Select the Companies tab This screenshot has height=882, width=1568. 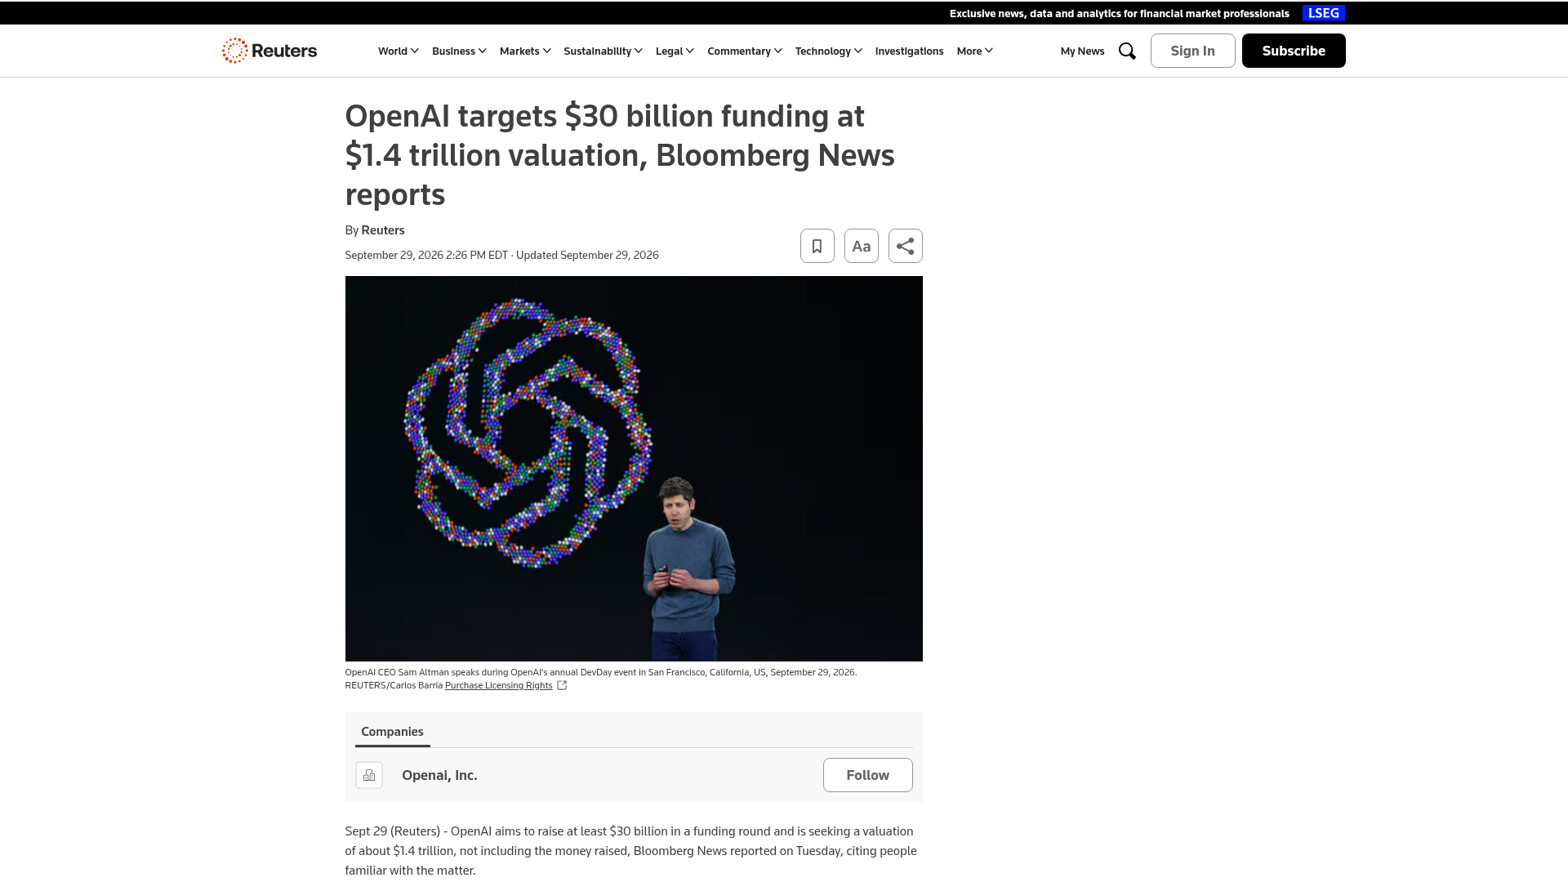coord(392,732)
